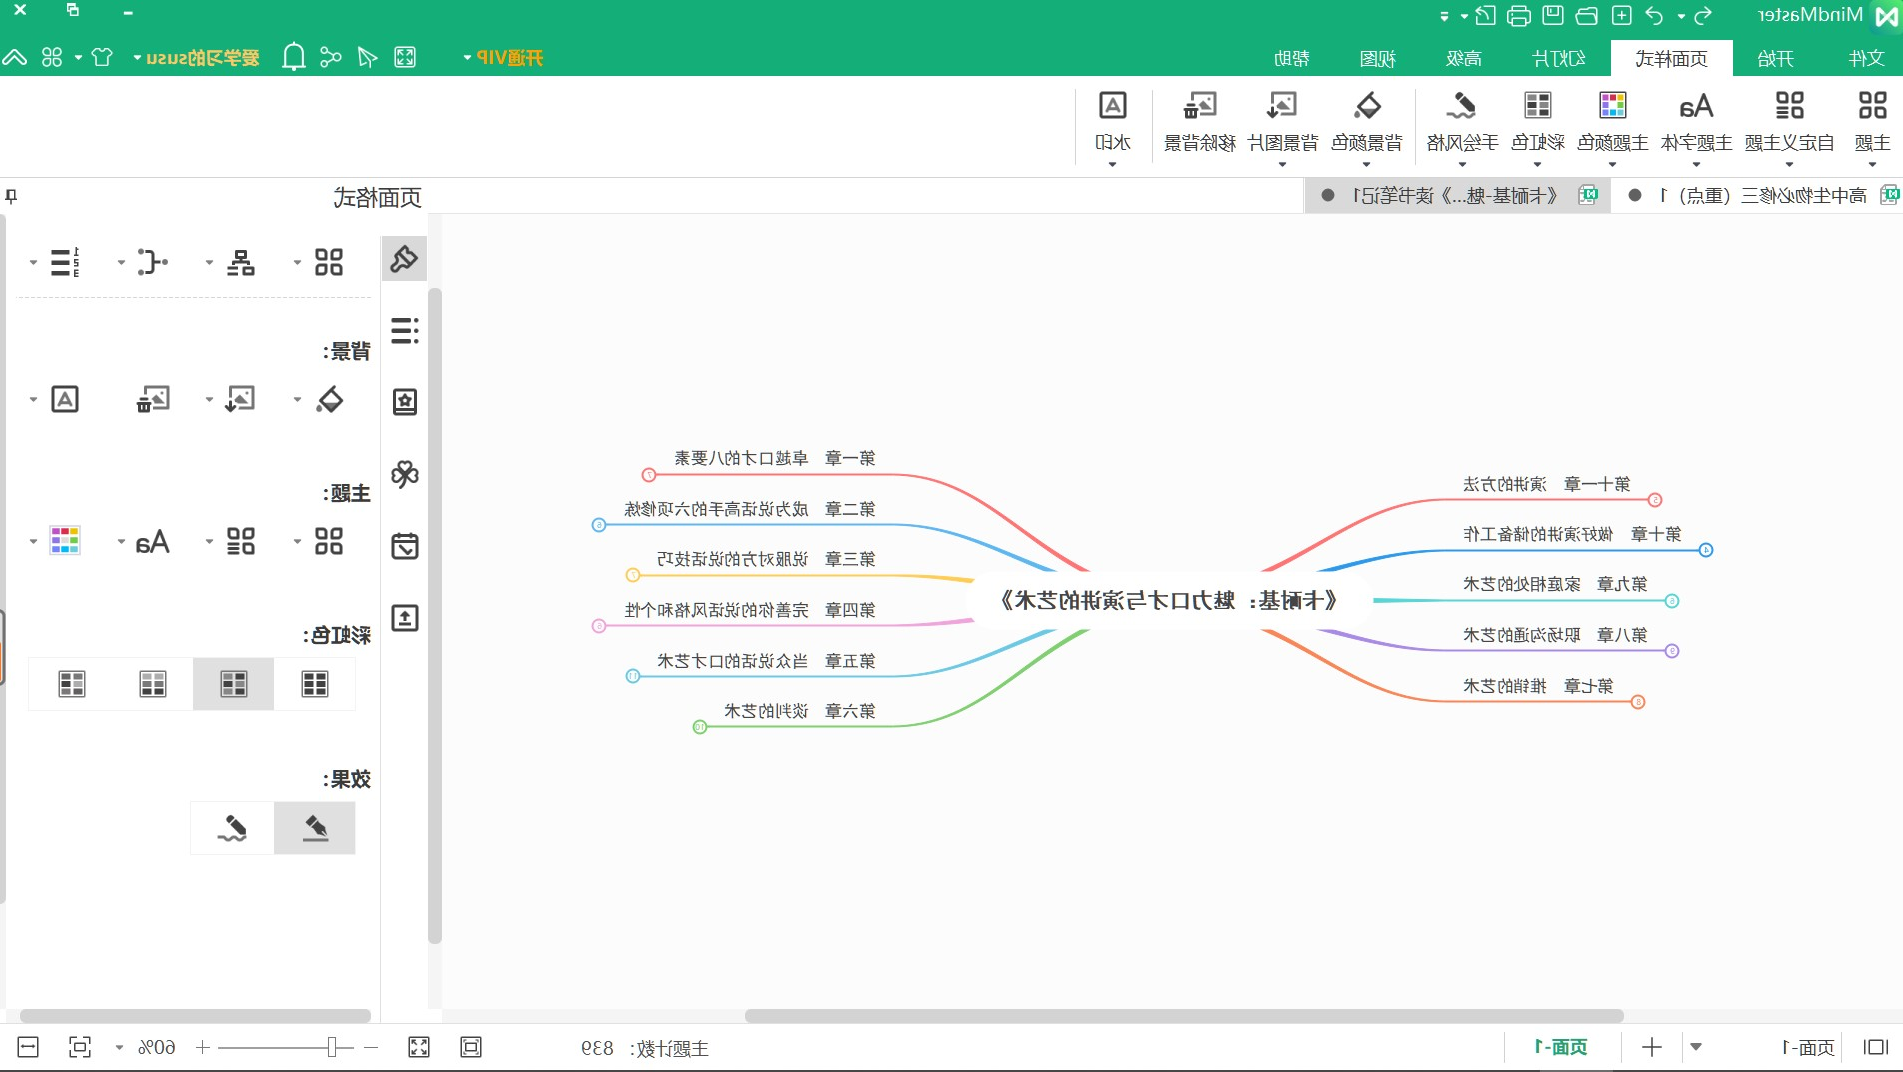Click the 水印 ribbon icon

(1112, 120)
